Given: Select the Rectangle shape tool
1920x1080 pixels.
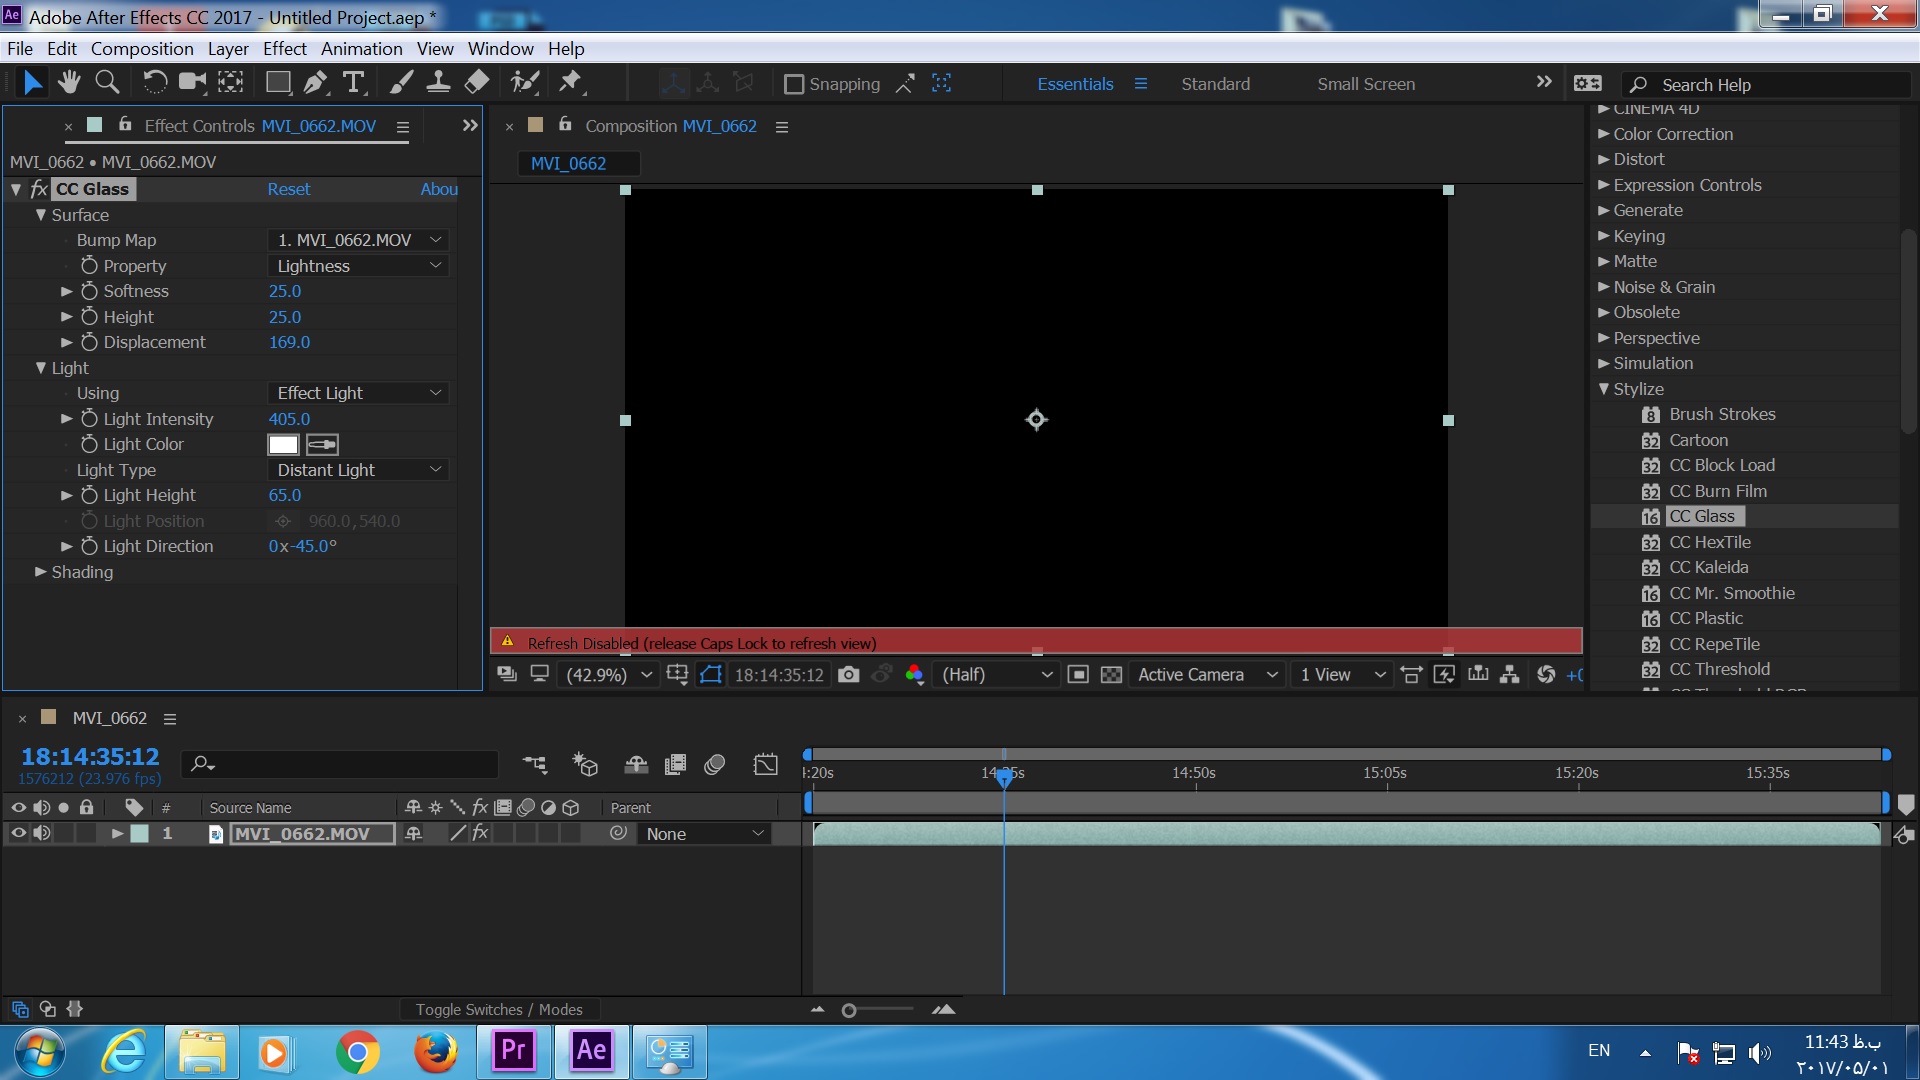Looking at the screenshot, I should pos(278,83).
